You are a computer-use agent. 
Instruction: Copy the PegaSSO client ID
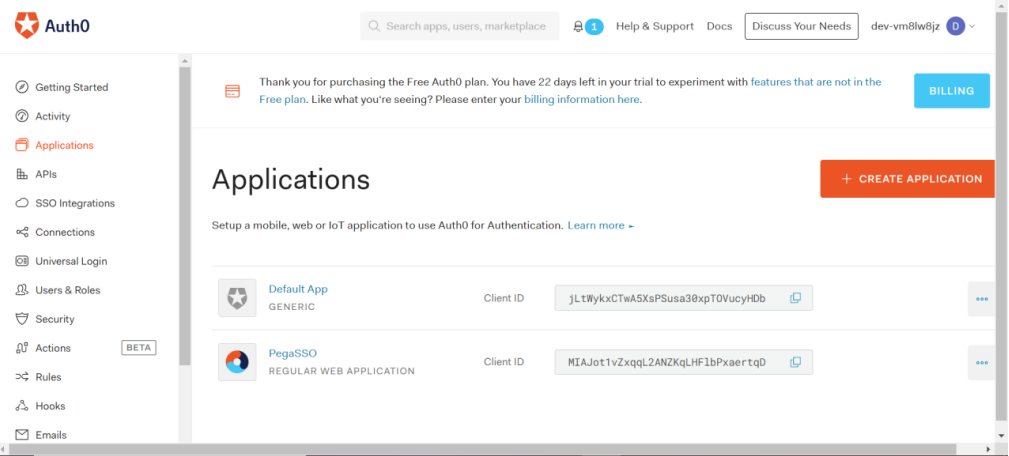point(795,362)
